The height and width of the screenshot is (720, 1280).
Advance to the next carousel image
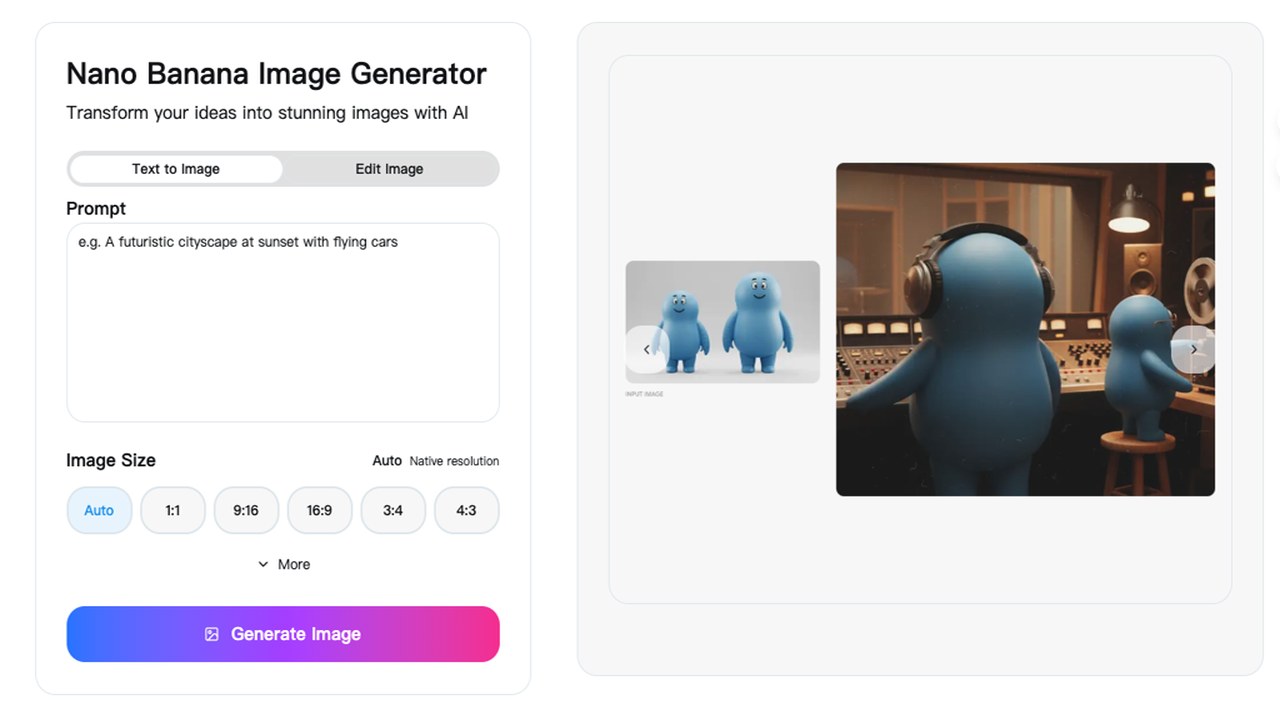1193,349
